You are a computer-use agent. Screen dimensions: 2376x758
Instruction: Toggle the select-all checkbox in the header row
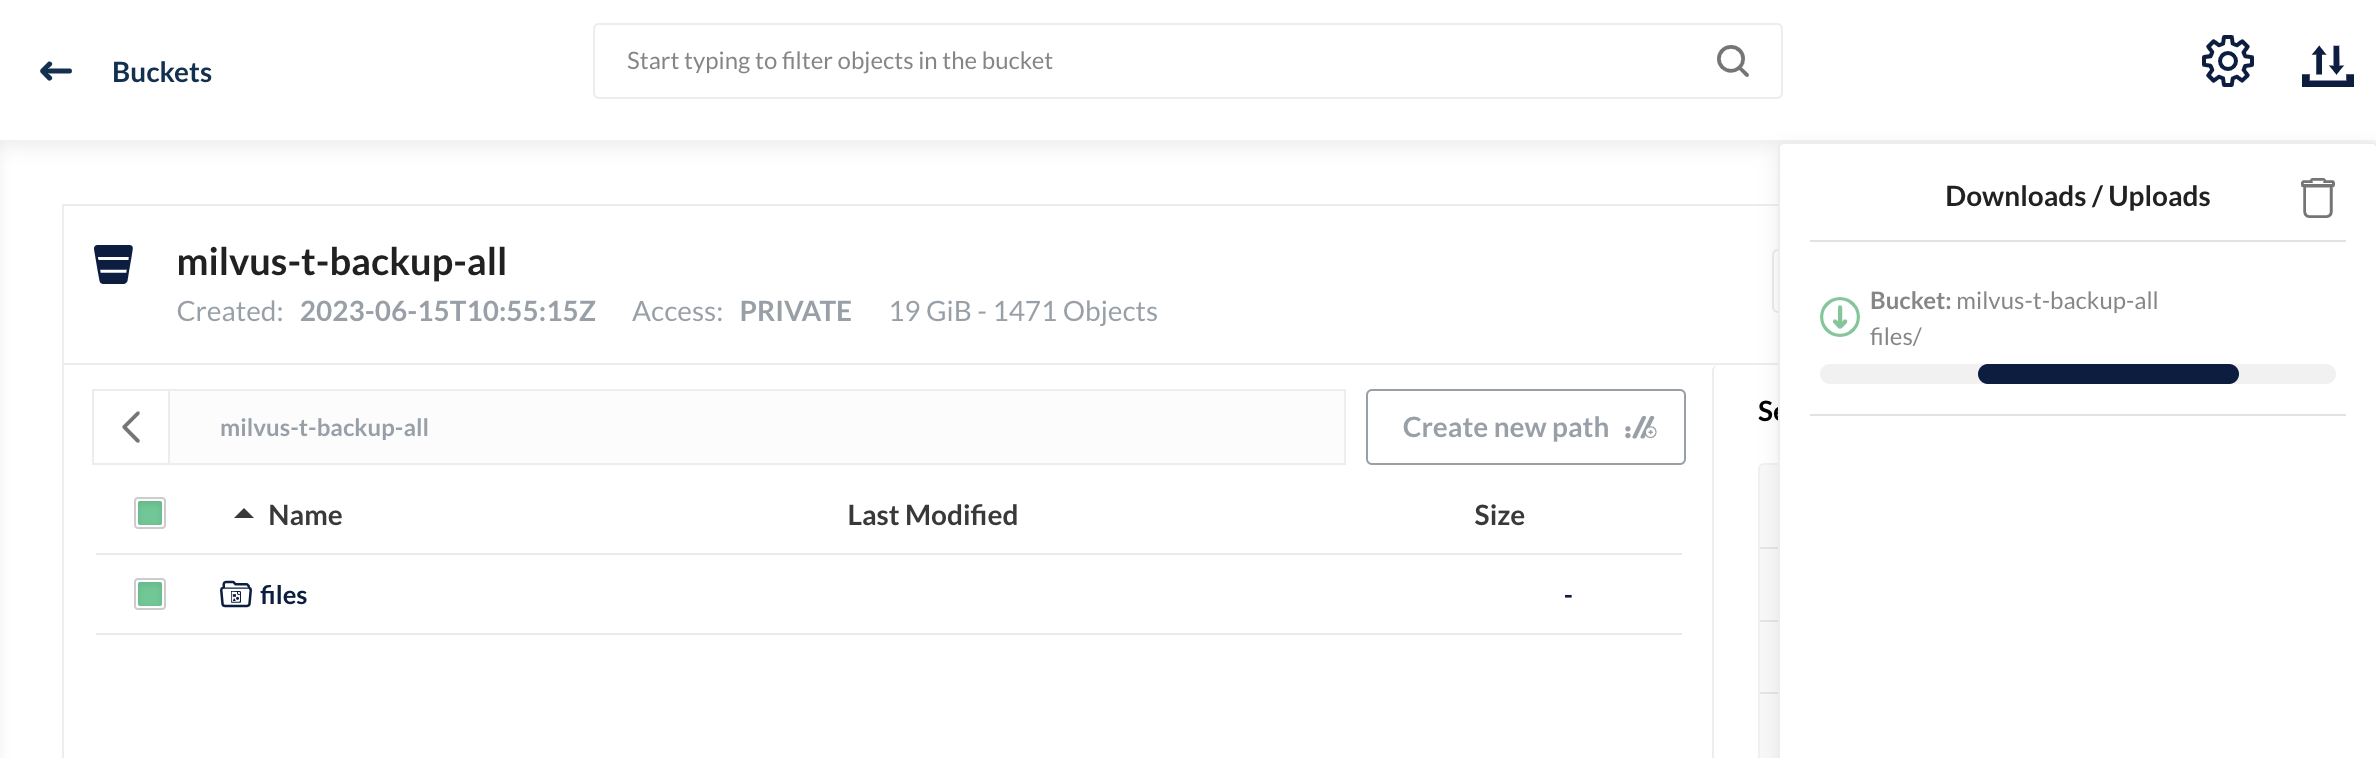tap(148, 513)
